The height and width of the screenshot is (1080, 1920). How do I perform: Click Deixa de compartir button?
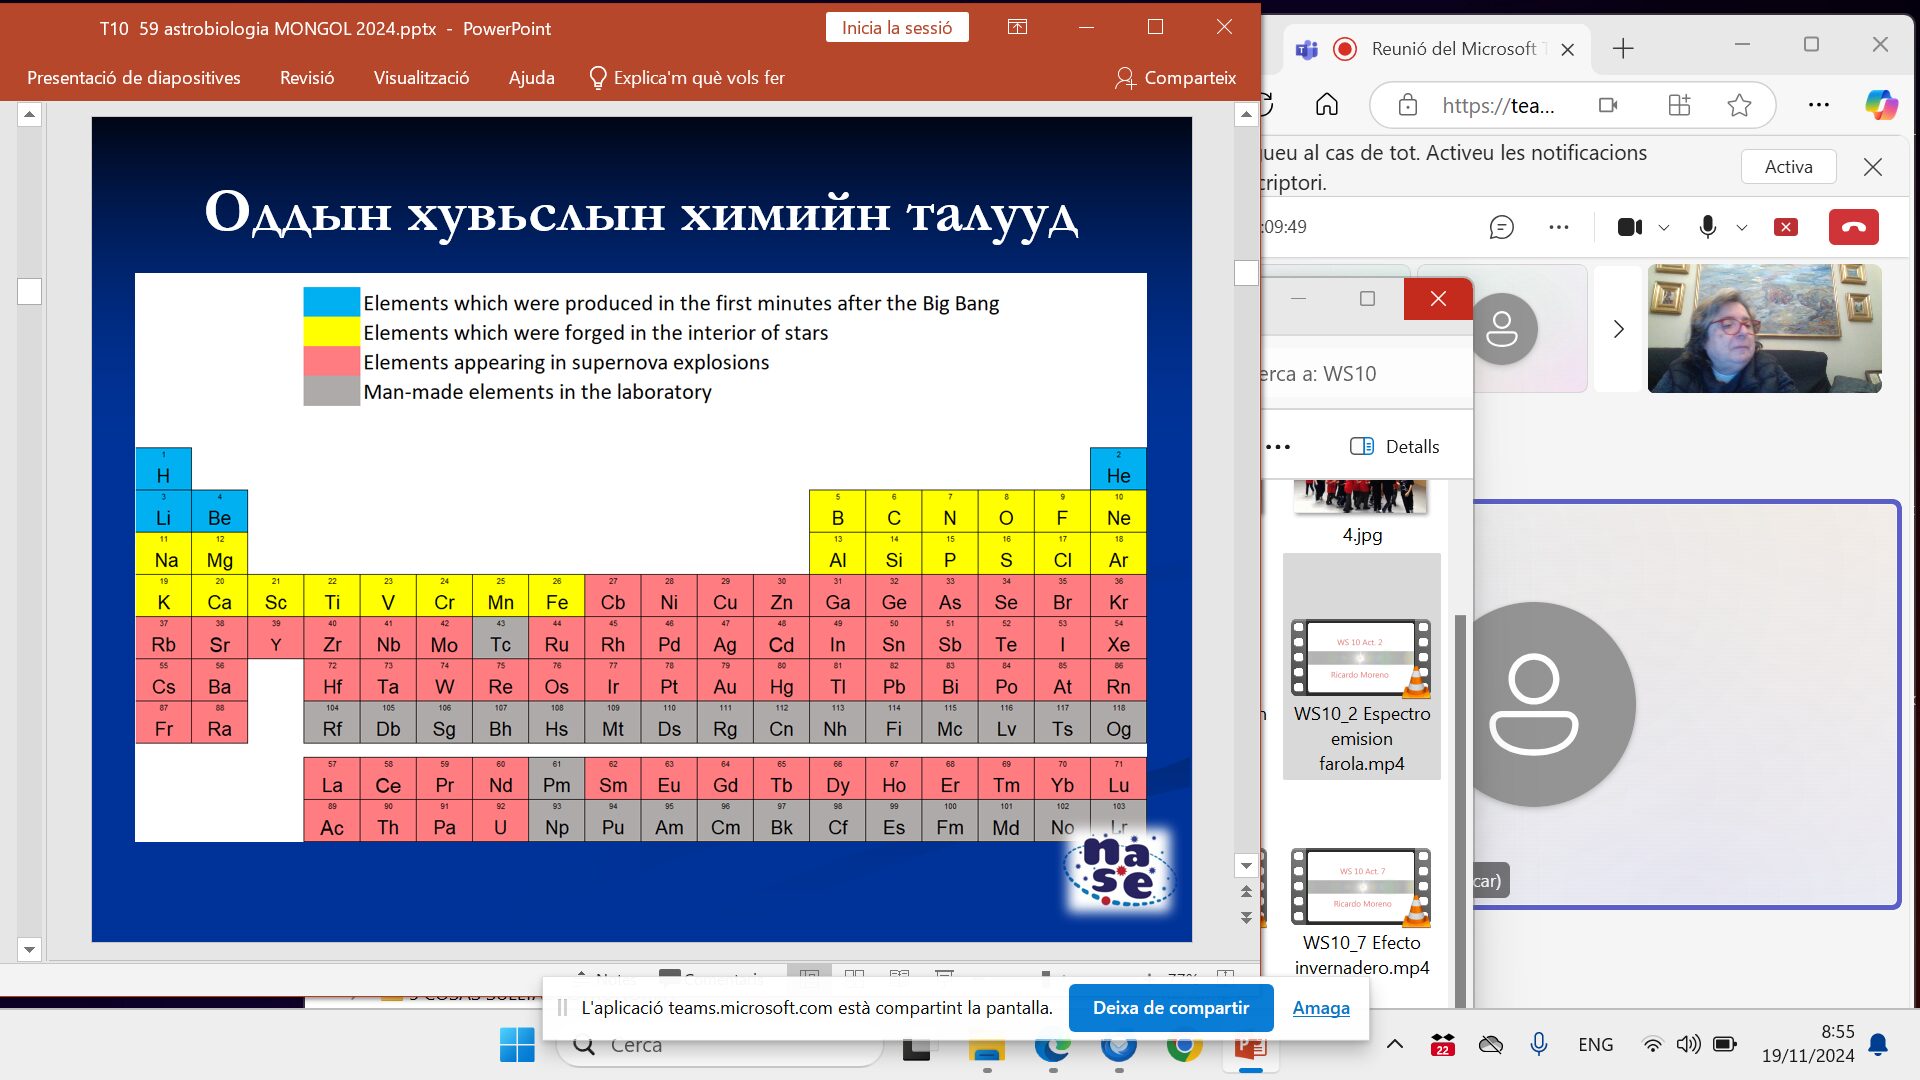[x=1171, y=1008]
